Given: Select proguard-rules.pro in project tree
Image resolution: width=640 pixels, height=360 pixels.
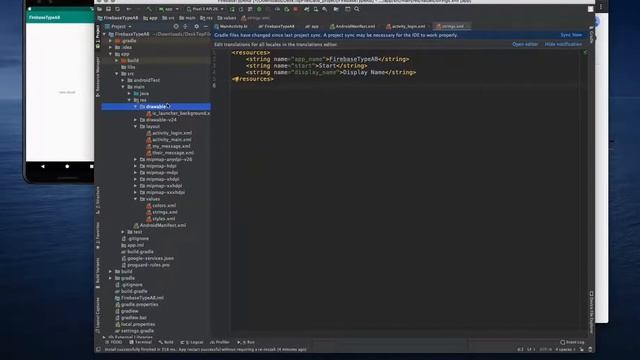Looking at the screenshot, I should (x=148, y=265).
